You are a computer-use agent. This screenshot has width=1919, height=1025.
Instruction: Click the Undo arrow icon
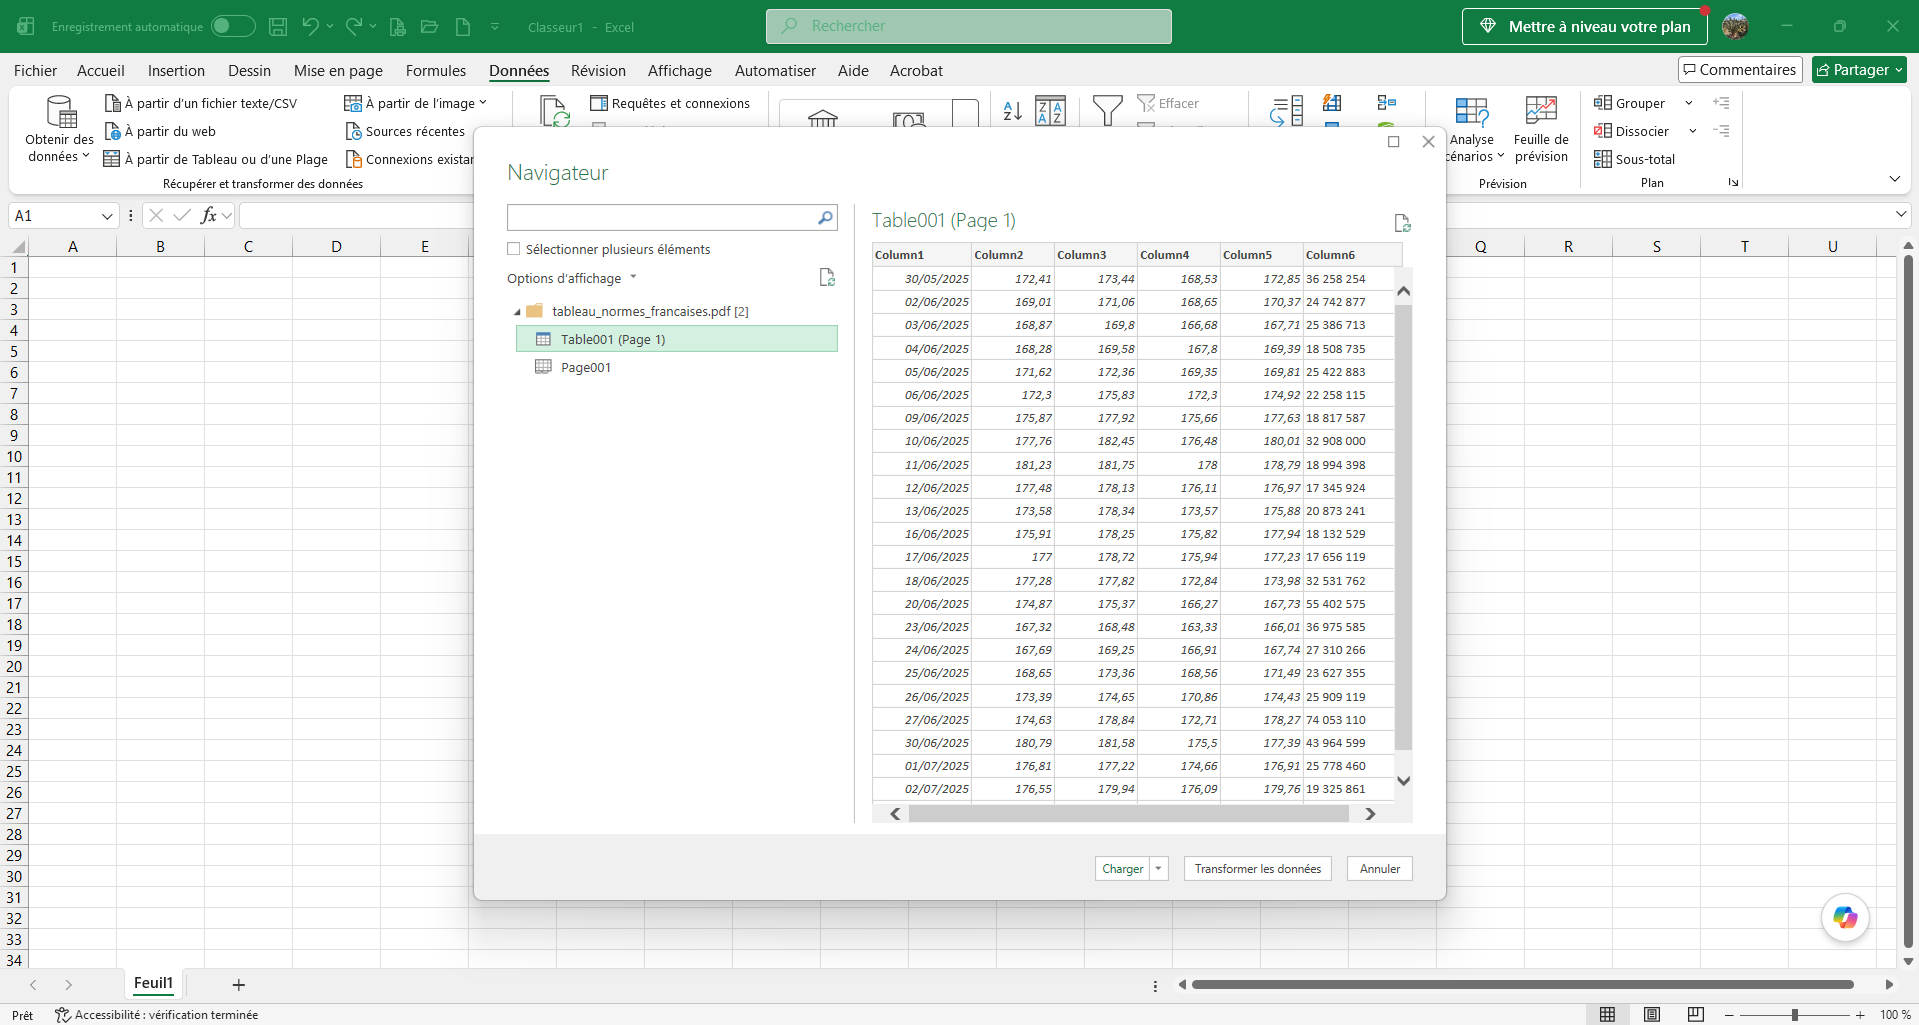point(310,27)
